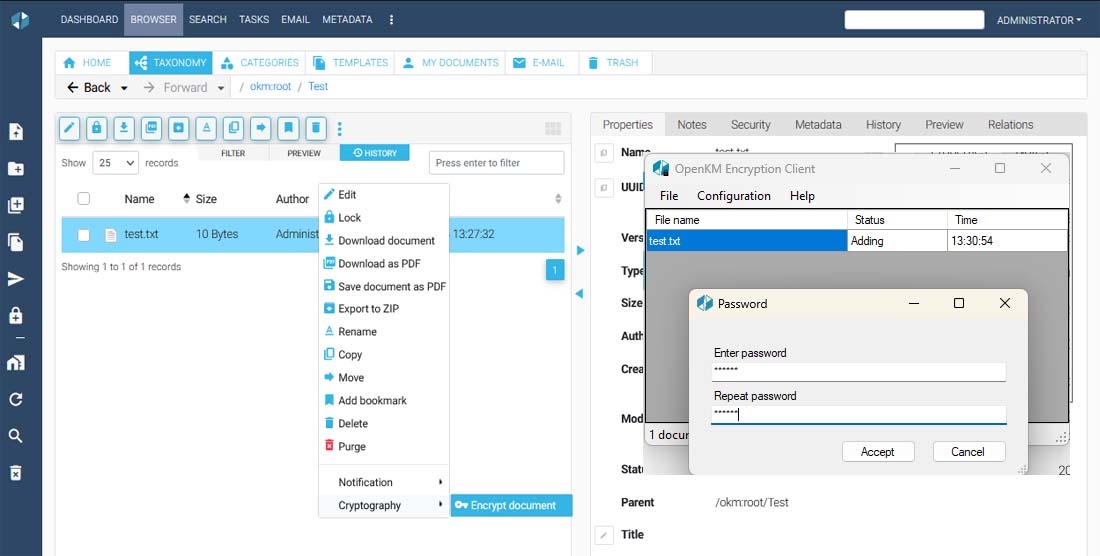Switch to the Security tab
The width and height of the screenshot is (1100, 556).
click(751, 125)
